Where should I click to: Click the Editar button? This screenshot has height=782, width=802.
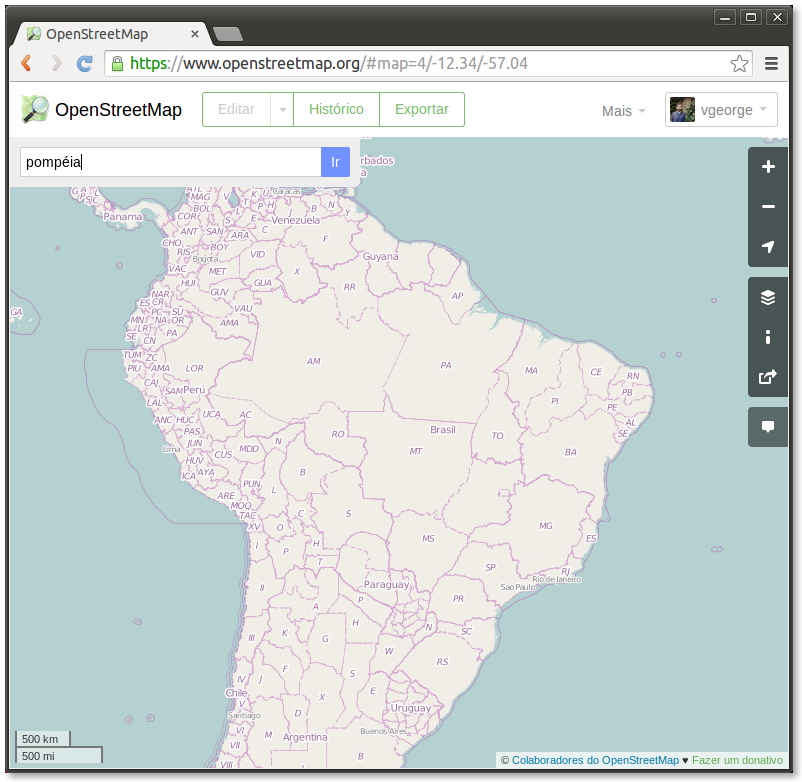tap(236, 109)
